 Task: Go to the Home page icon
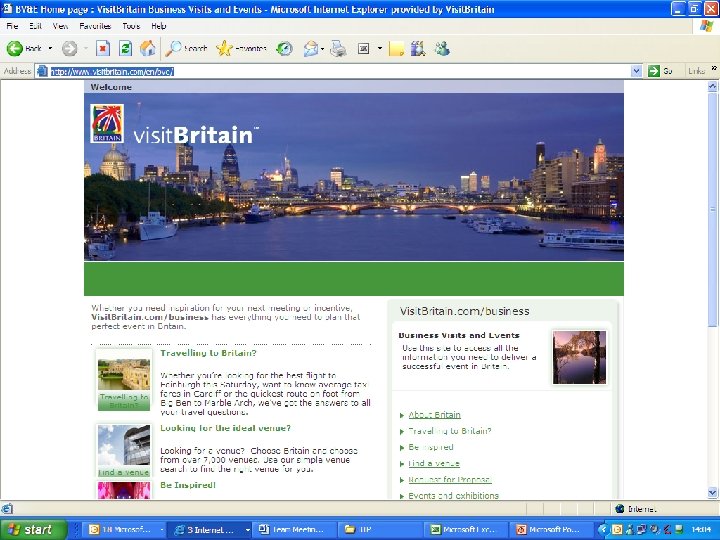[x=147, y=48]
